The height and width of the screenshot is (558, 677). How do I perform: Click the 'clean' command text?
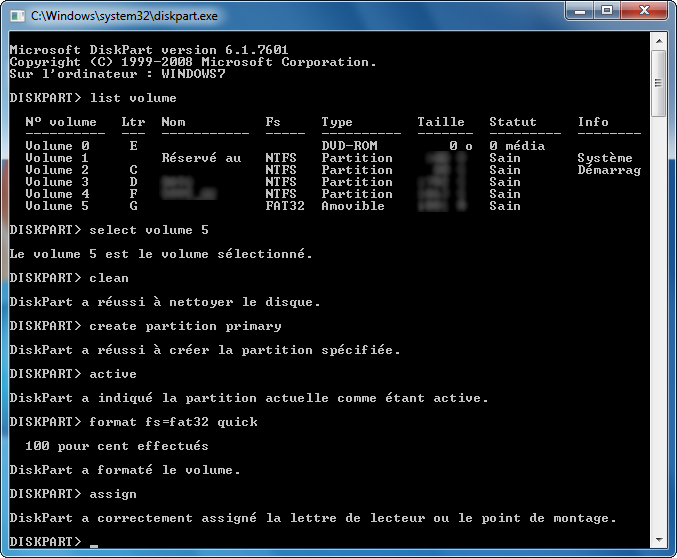[109, 278]
